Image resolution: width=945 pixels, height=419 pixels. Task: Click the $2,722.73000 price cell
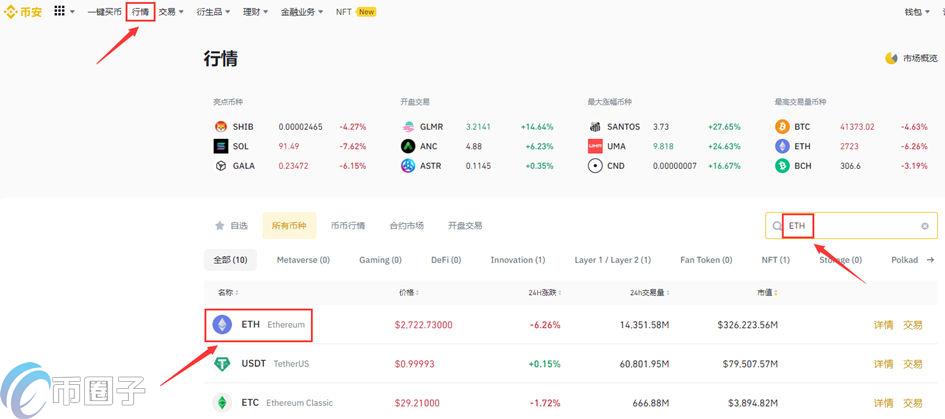coord(424,325)
